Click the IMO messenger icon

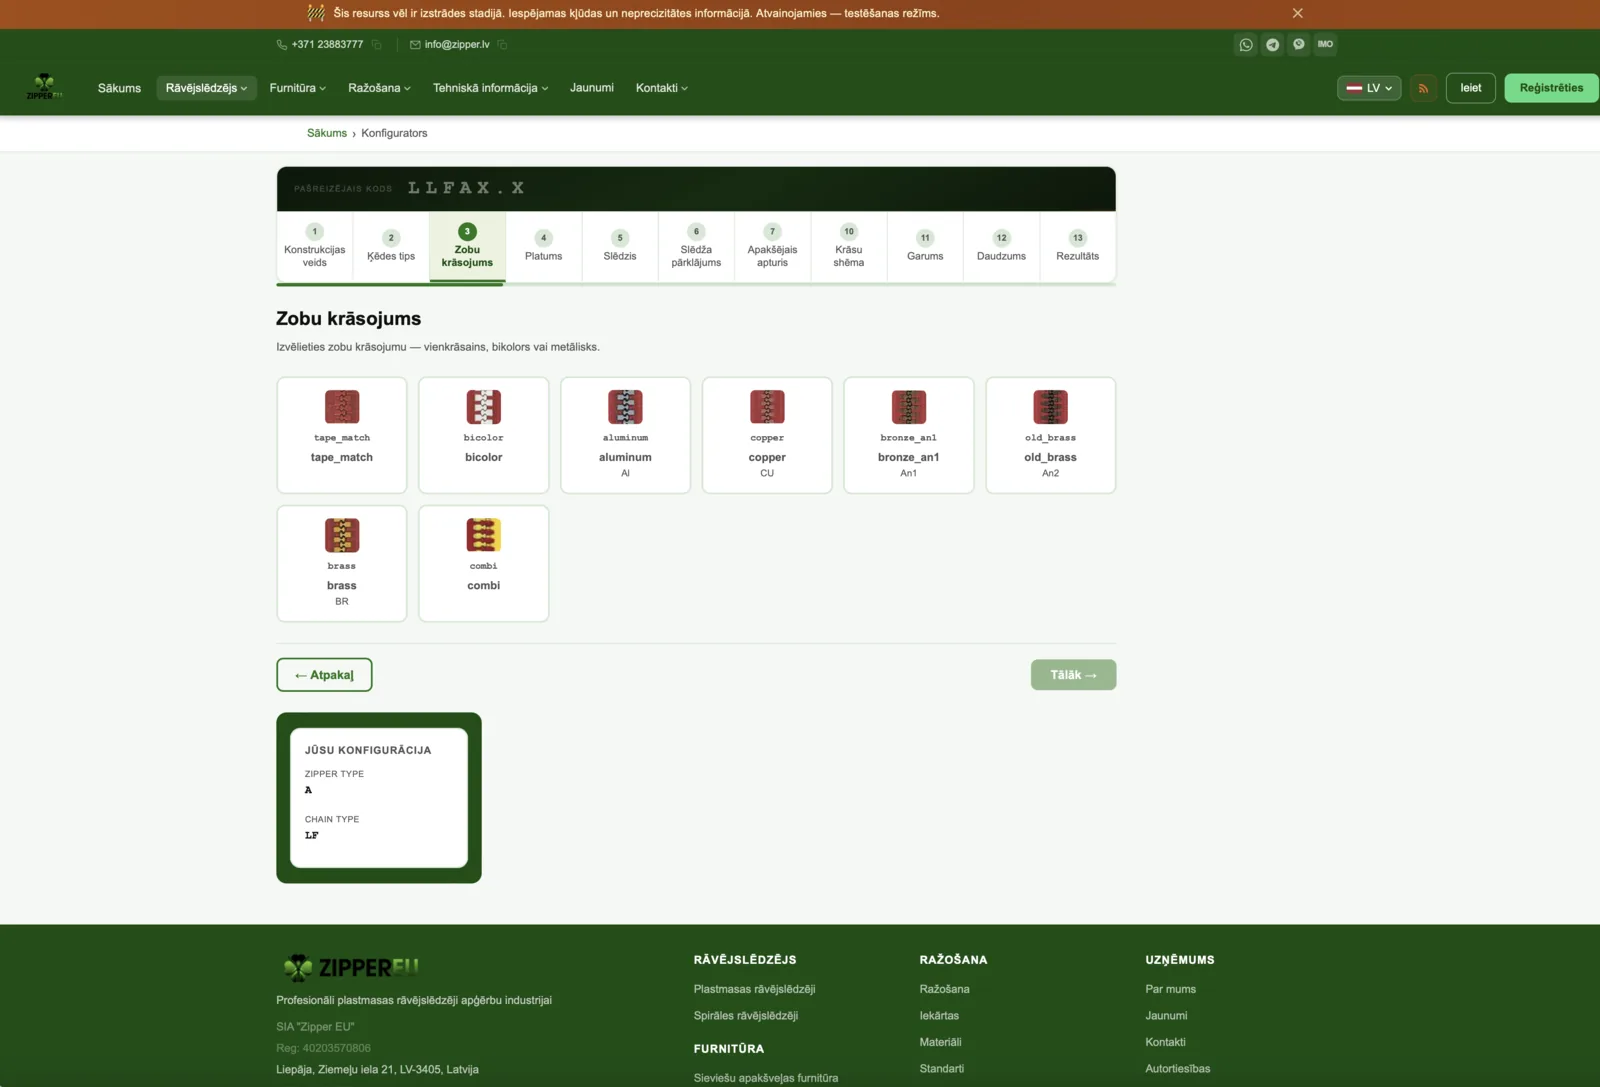click(1325, 44)
